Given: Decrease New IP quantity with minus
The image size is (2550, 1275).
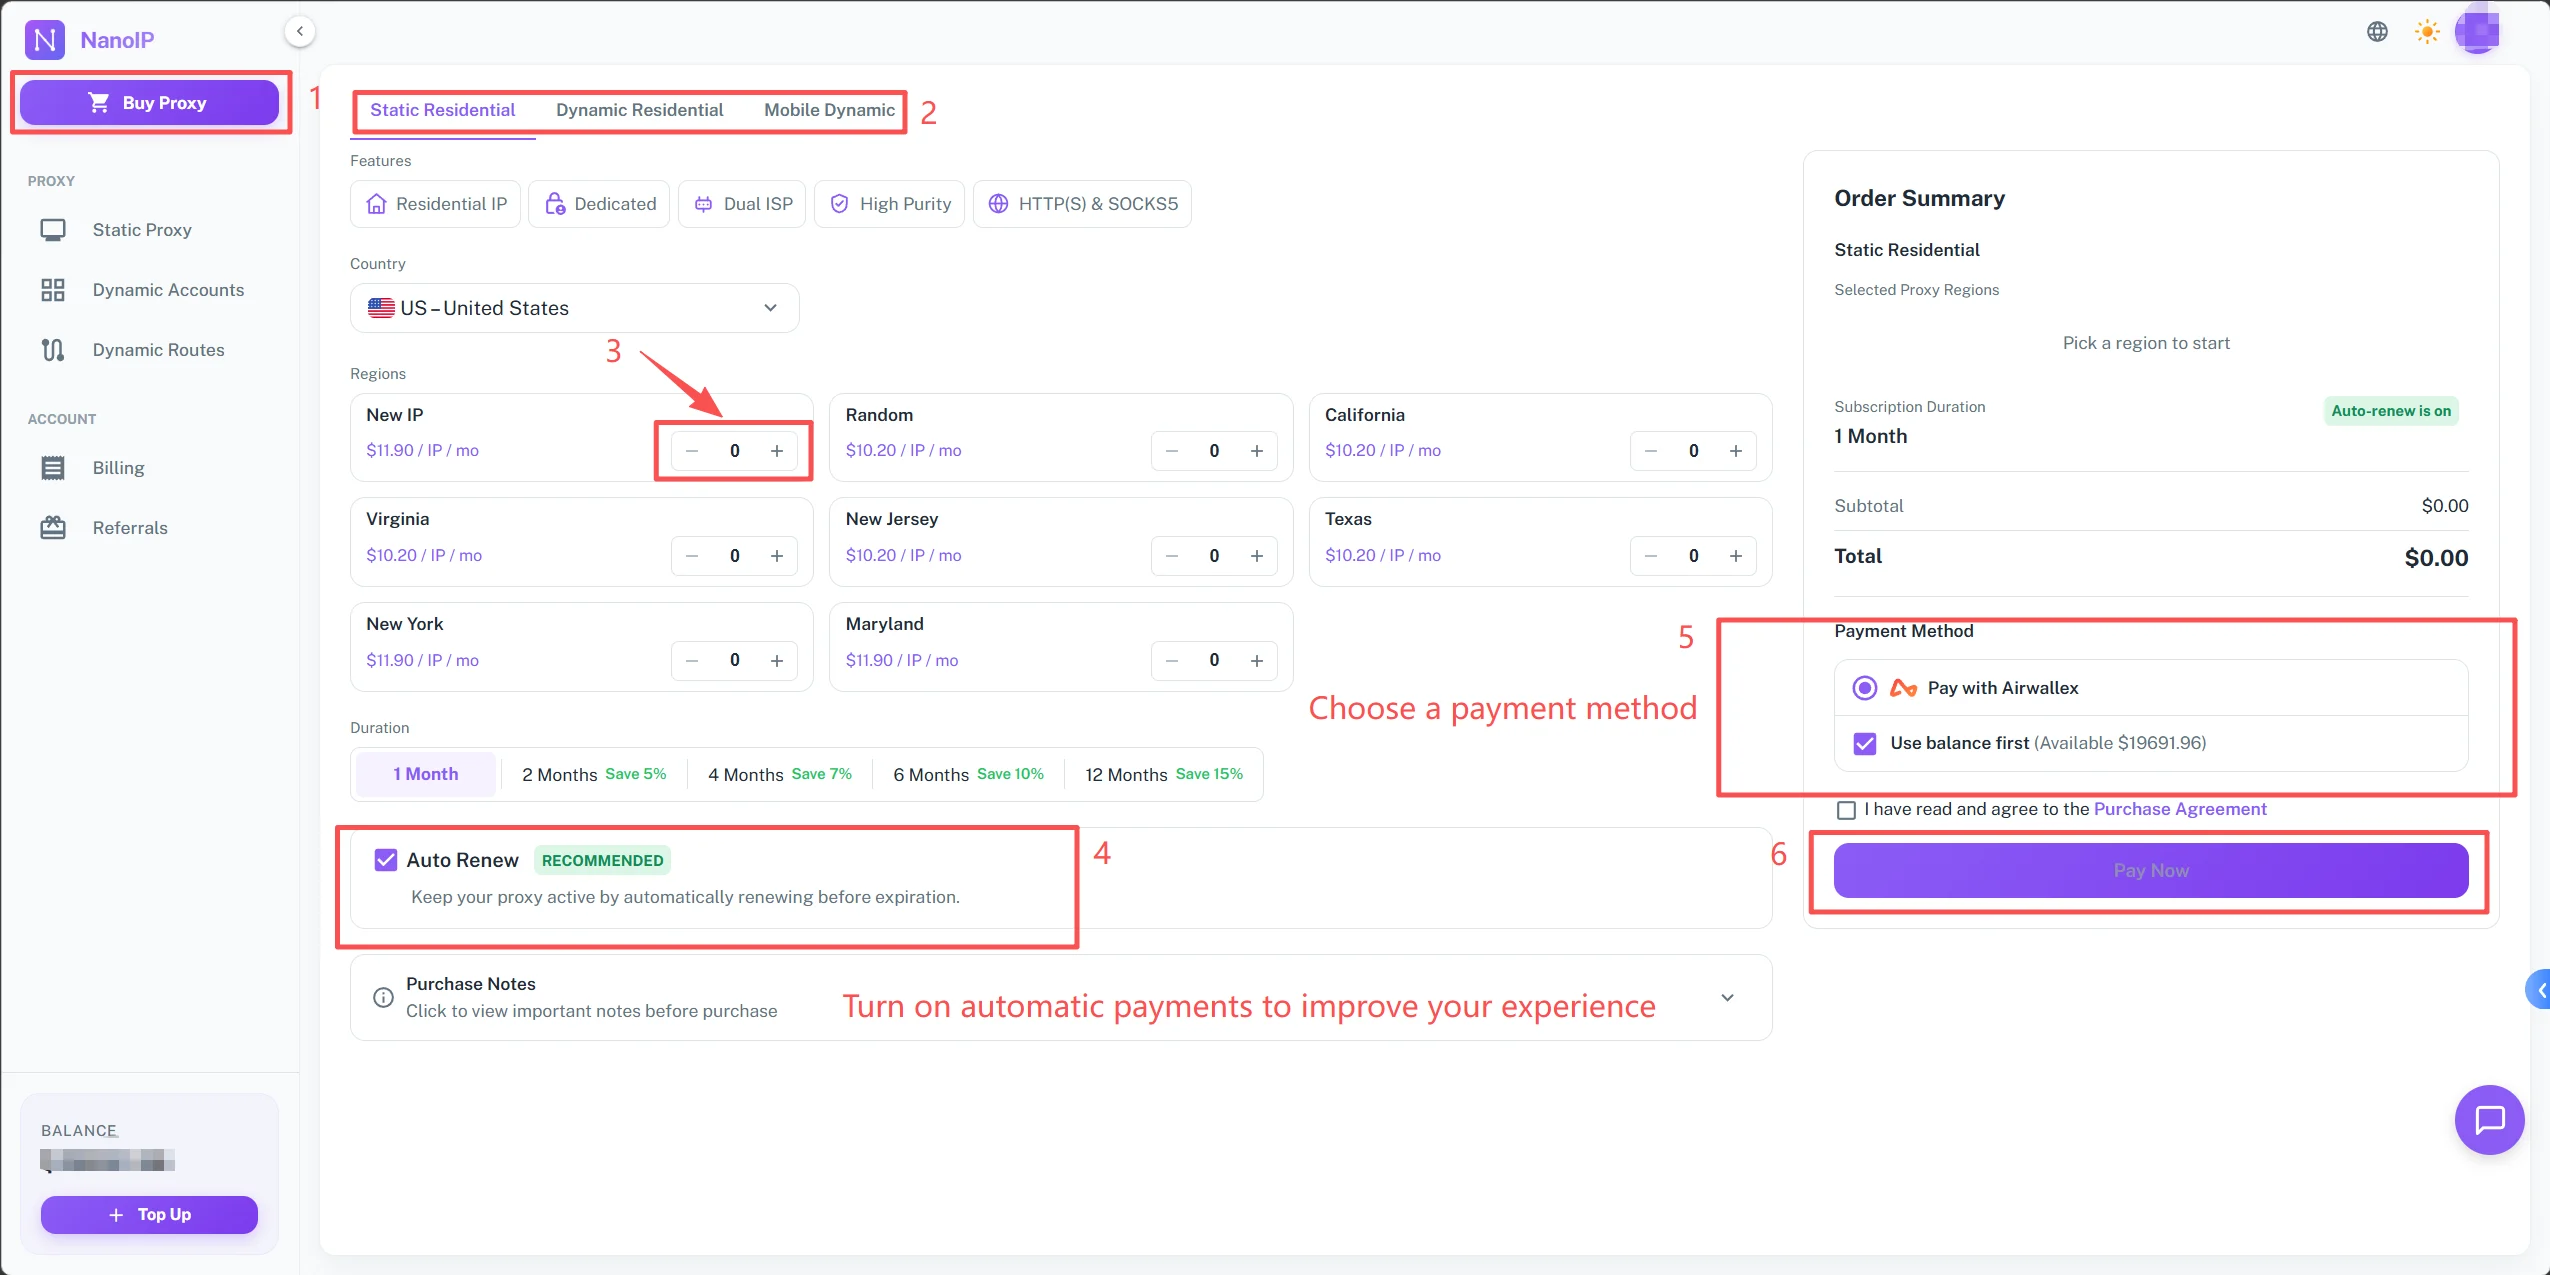Looking at the screenshot, I should (692, 451).
